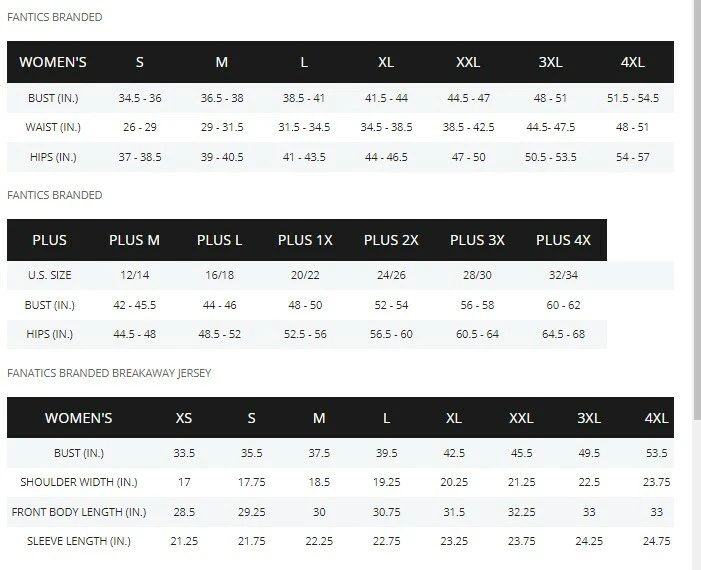Select the FRONT BODY LENGTH (IN.) row label
The height and width of the screenshot is (570, 701).
pyautogui.click(x=79, y=512)
